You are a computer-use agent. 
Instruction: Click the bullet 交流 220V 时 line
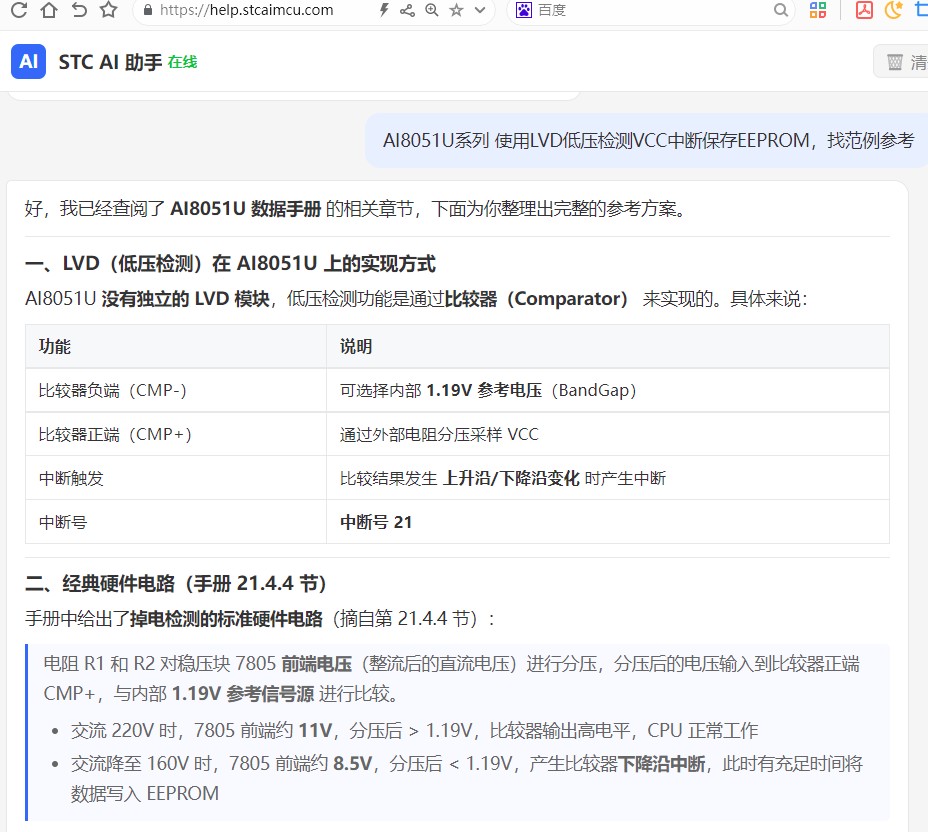coord(414,731)
